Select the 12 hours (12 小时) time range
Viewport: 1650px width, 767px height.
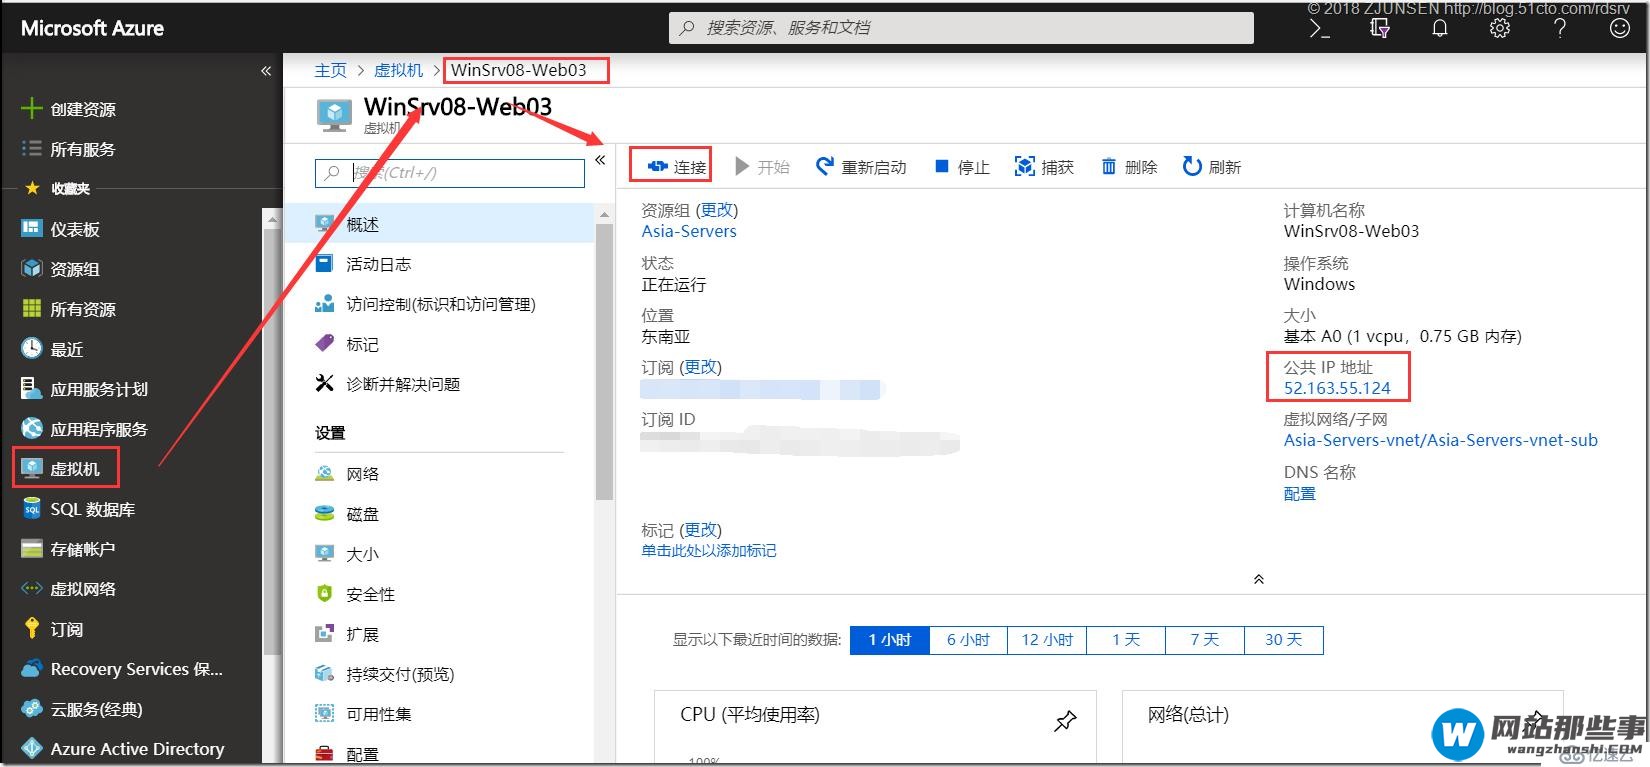(1047, 640)
